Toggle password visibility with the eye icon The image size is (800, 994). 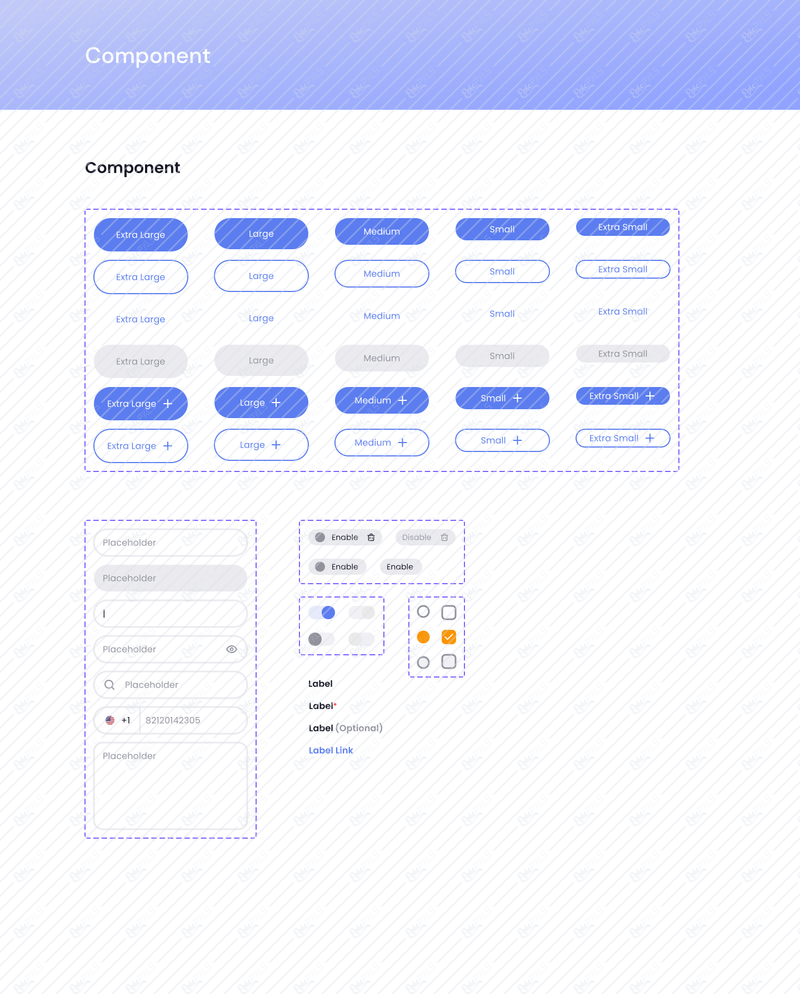tap(231, 649)
